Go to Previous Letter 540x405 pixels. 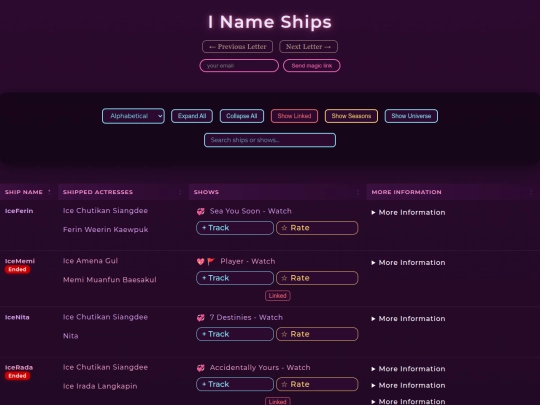(238, 46)
